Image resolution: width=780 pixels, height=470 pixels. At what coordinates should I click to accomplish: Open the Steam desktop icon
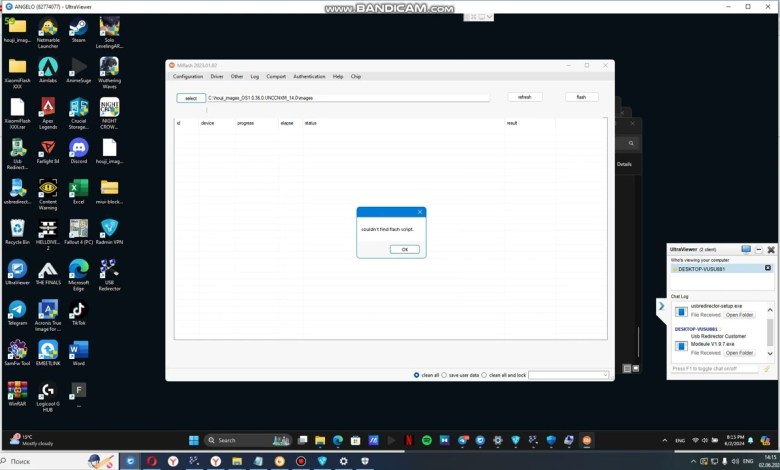click(x=79, y=30)
